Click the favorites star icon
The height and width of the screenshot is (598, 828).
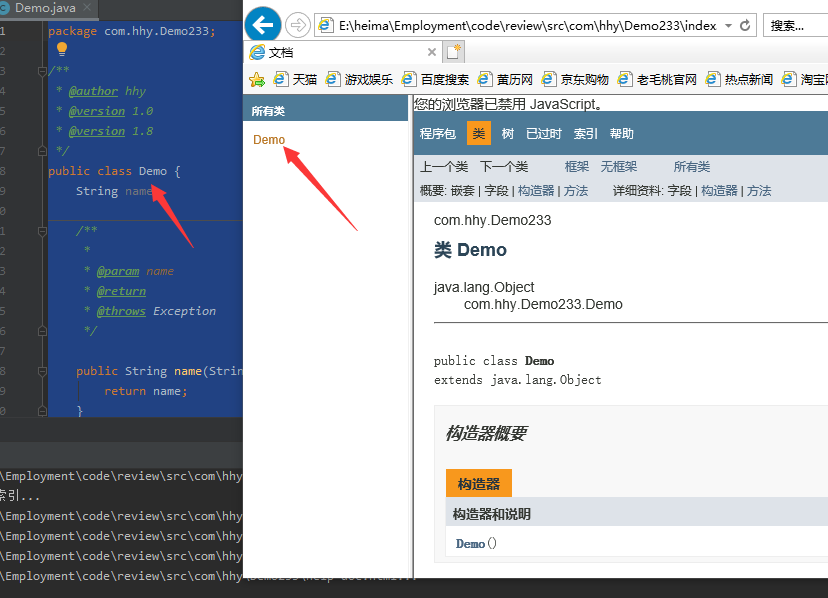(257, 80)
